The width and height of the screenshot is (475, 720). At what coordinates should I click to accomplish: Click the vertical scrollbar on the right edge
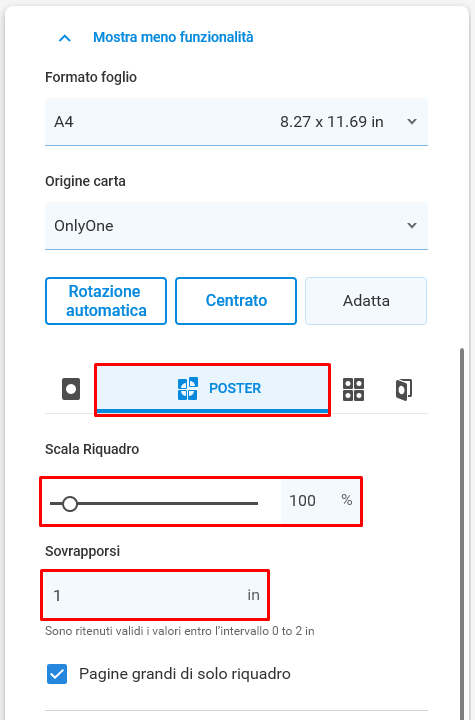tap(462, 533)
